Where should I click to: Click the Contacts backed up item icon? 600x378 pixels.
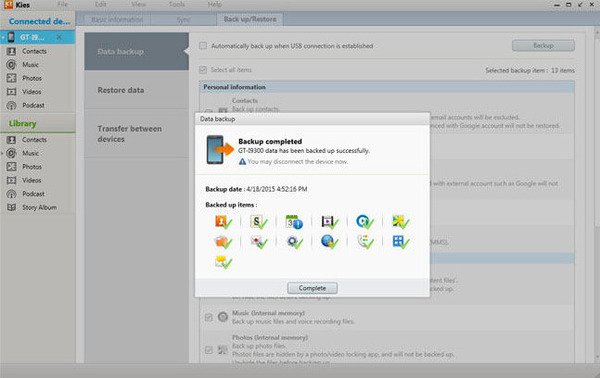pyautogui.click(x=223, y=222)
